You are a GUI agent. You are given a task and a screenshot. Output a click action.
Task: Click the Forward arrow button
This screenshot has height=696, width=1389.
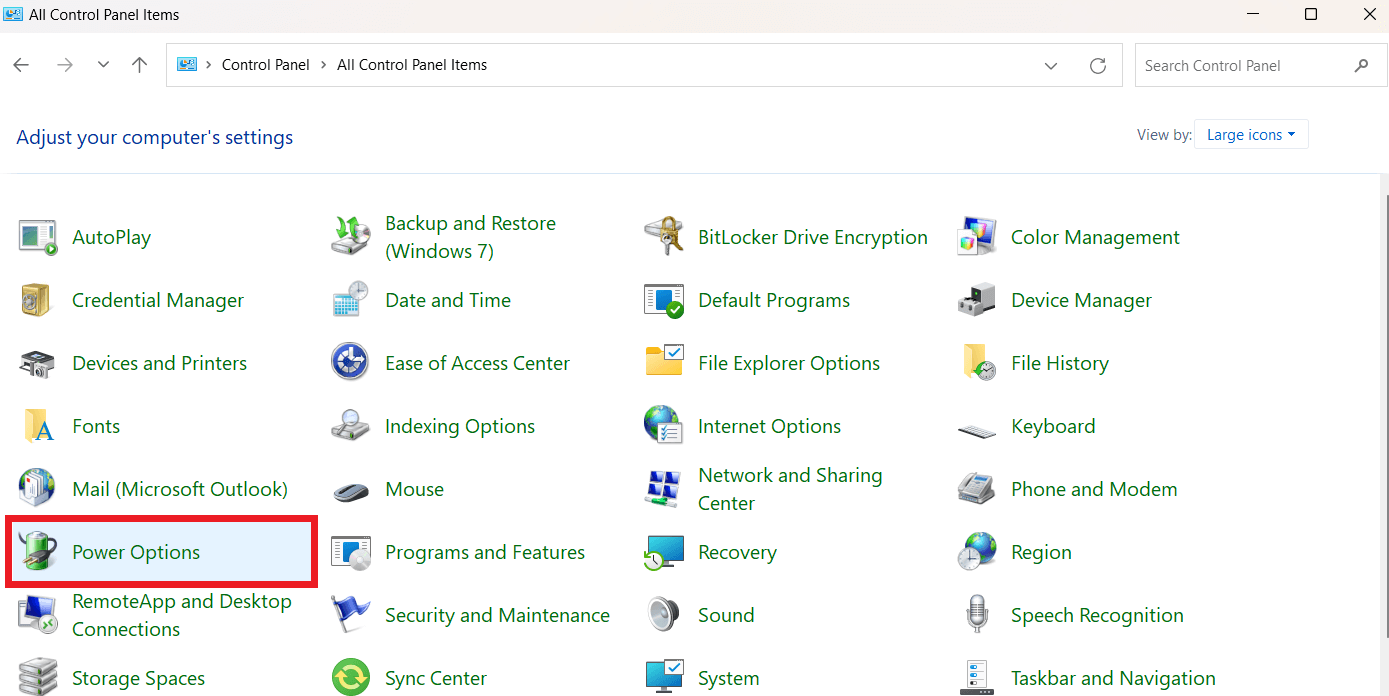click(x=65, y=65)
